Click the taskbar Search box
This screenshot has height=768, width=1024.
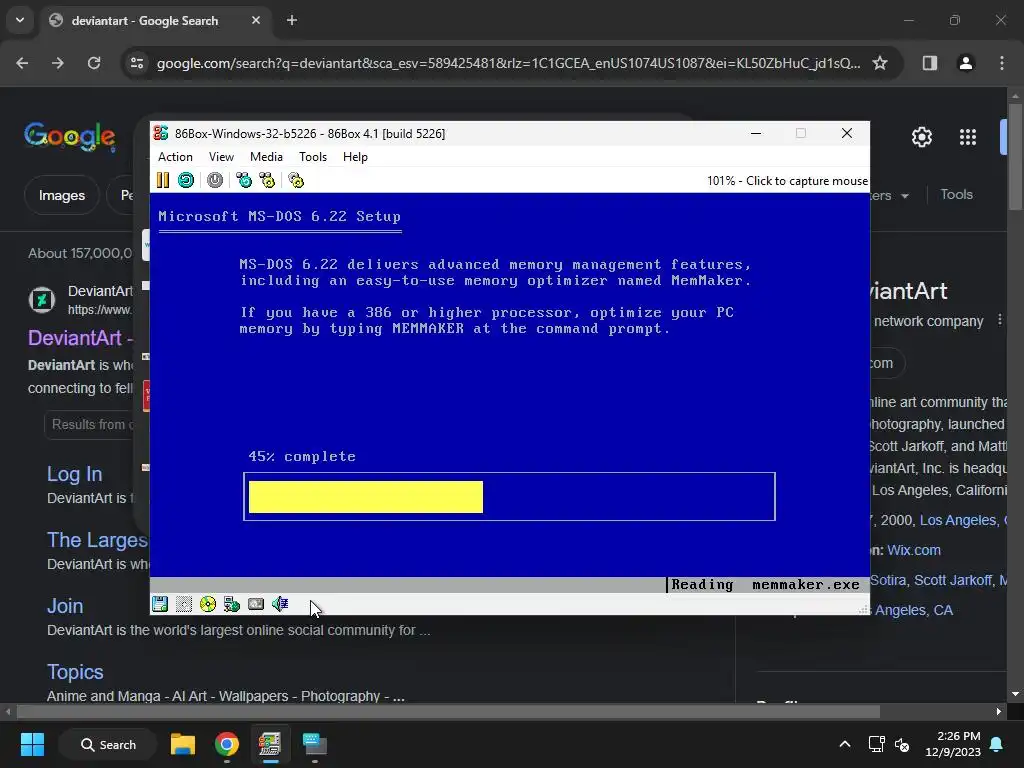pyautogui.click(x=108, y=744)
